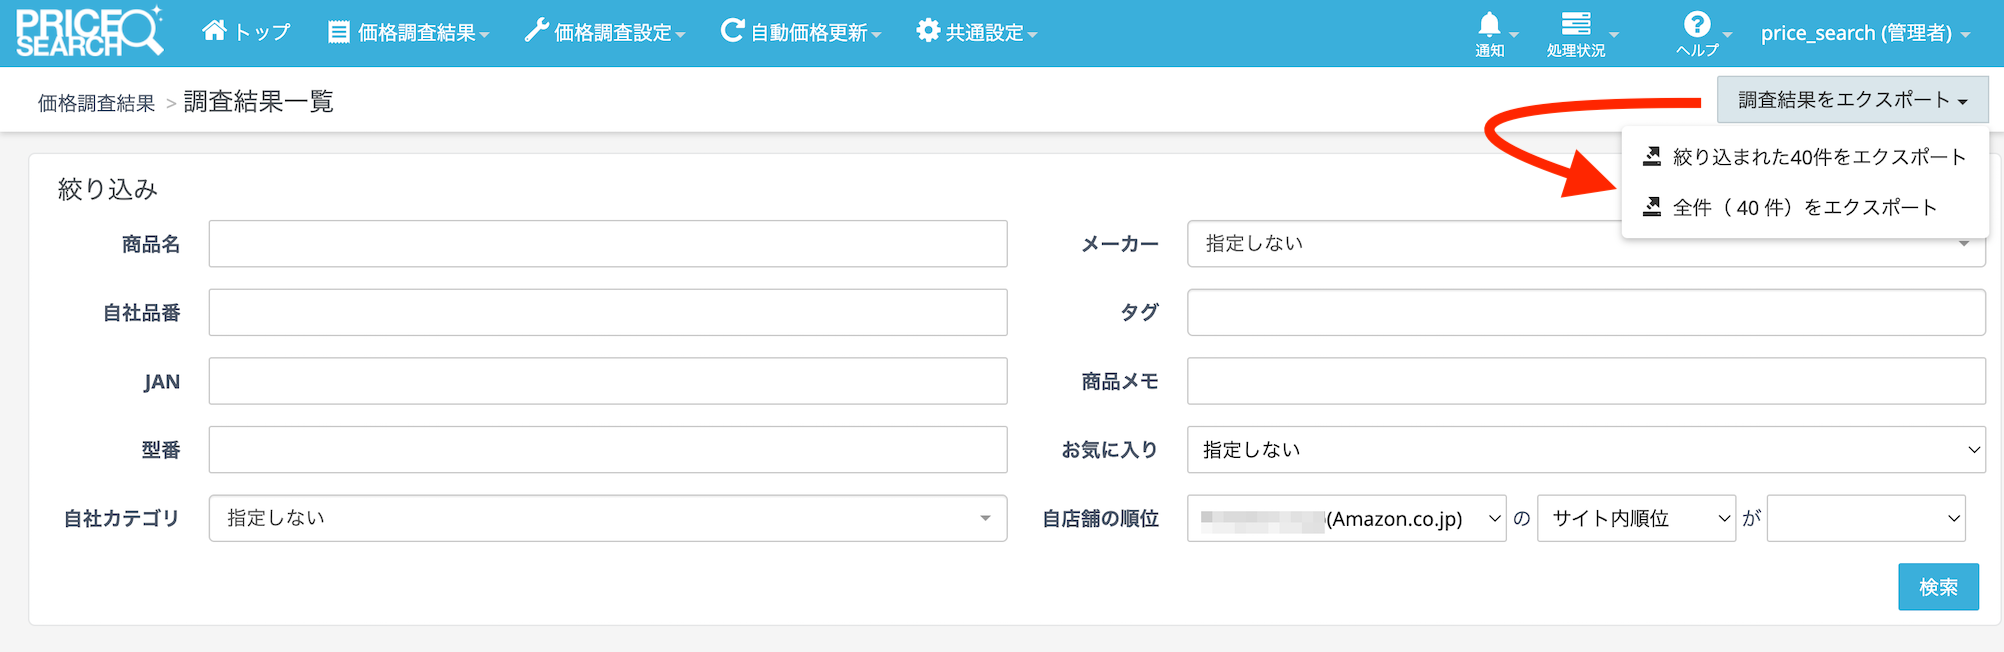This screenshot has height=652, width=2004.
Task: Open the 通知 bell icon
Action: [x=1489, y=25]
